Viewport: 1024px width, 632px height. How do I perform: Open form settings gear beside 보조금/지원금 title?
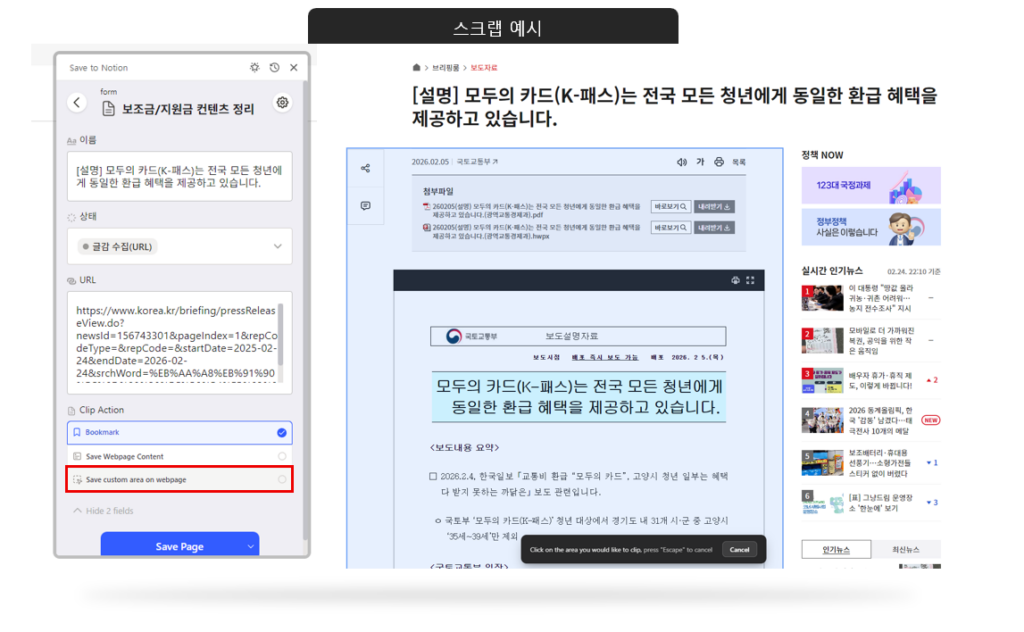[x=282, y=104]
